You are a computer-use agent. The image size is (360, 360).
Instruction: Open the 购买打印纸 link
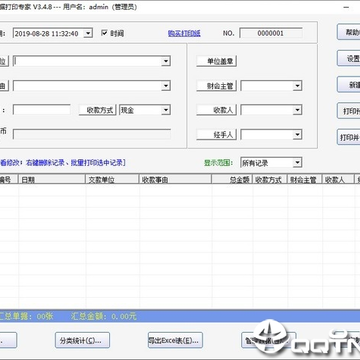[184, 33]
